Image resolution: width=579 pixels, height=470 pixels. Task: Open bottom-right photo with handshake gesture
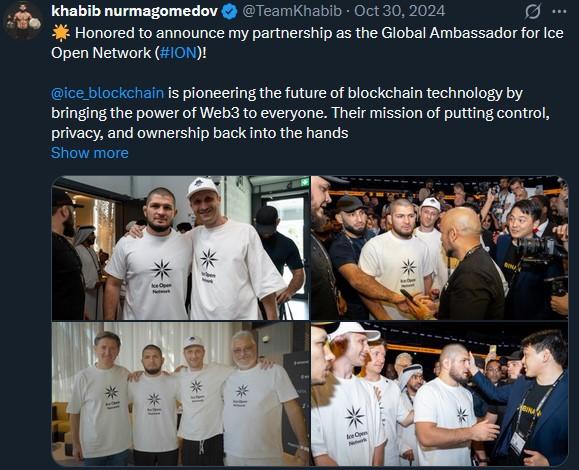(439, 394)
